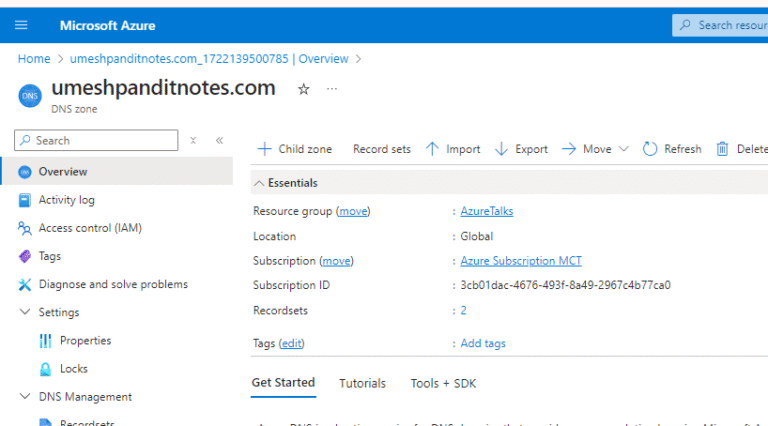
Task: Open the more options ellipsis
Action: click(x=332, y=89)
